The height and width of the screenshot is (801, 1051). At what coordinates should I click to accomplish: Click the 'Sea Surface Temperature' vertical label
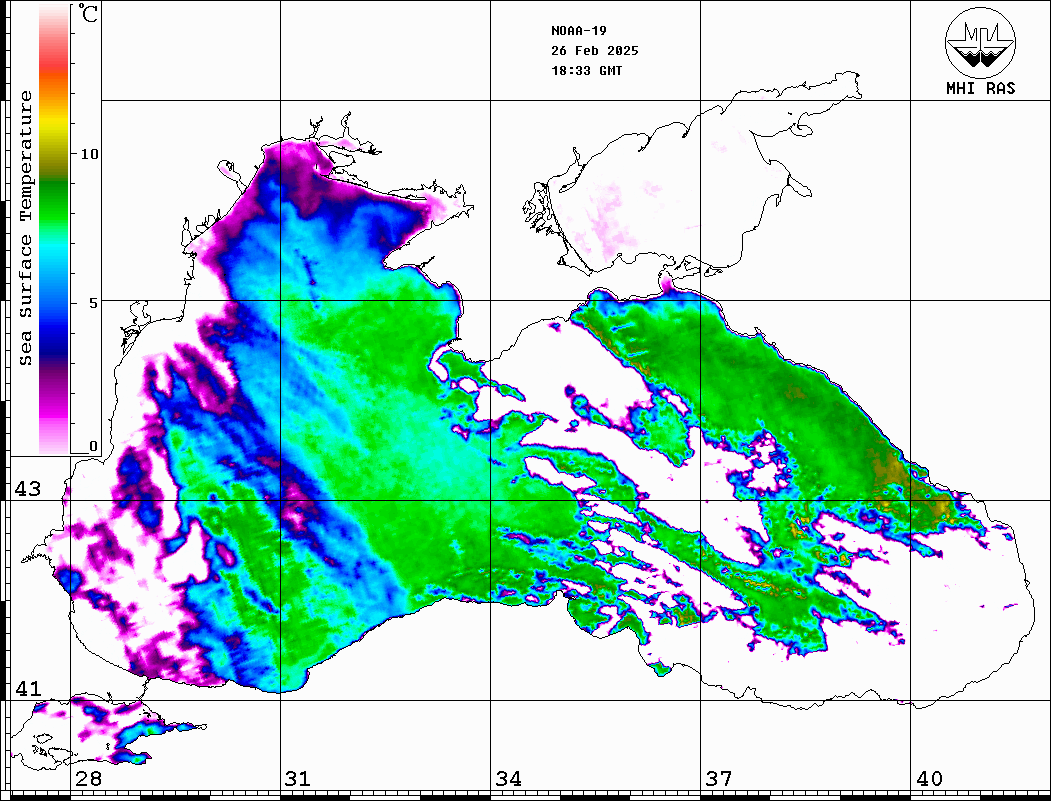pos(25,229)
